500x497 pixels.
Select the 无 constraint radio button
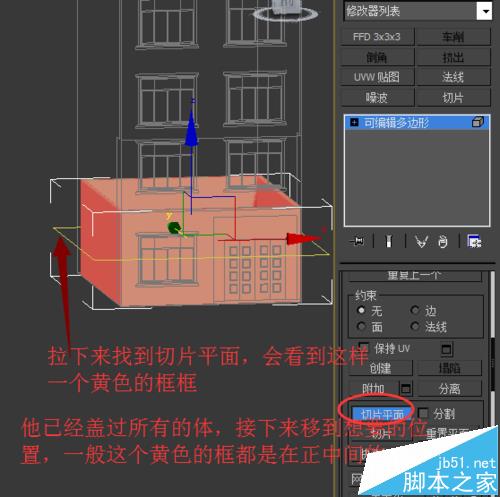click(361, 310)
